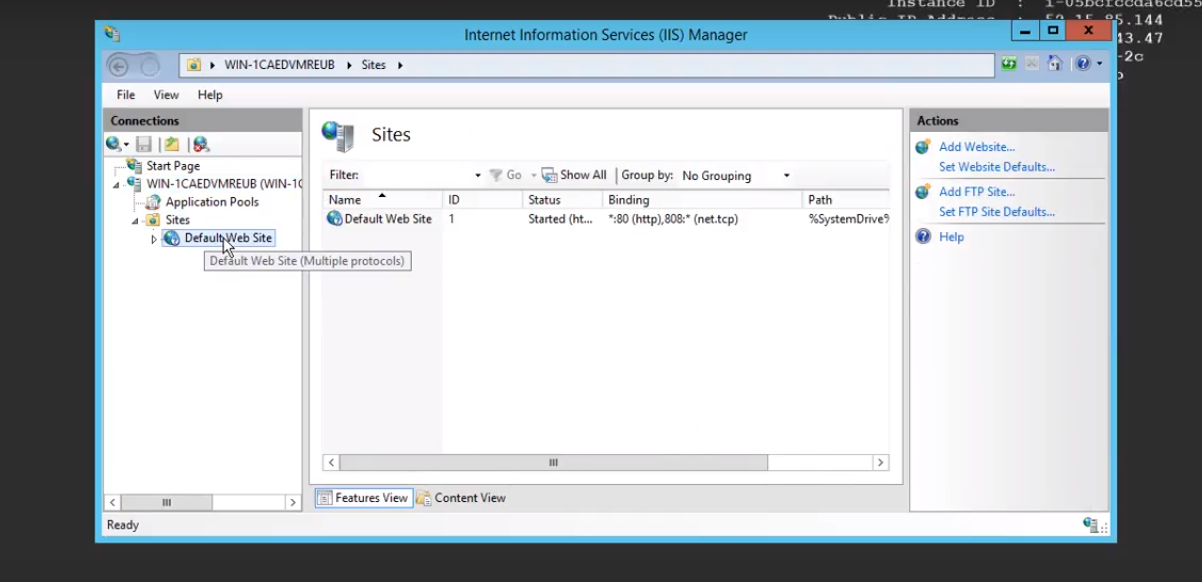Screen dimensions: 1202x582
Task: Click the Sites list scroll right arrow
Action: tap(880, 463)
